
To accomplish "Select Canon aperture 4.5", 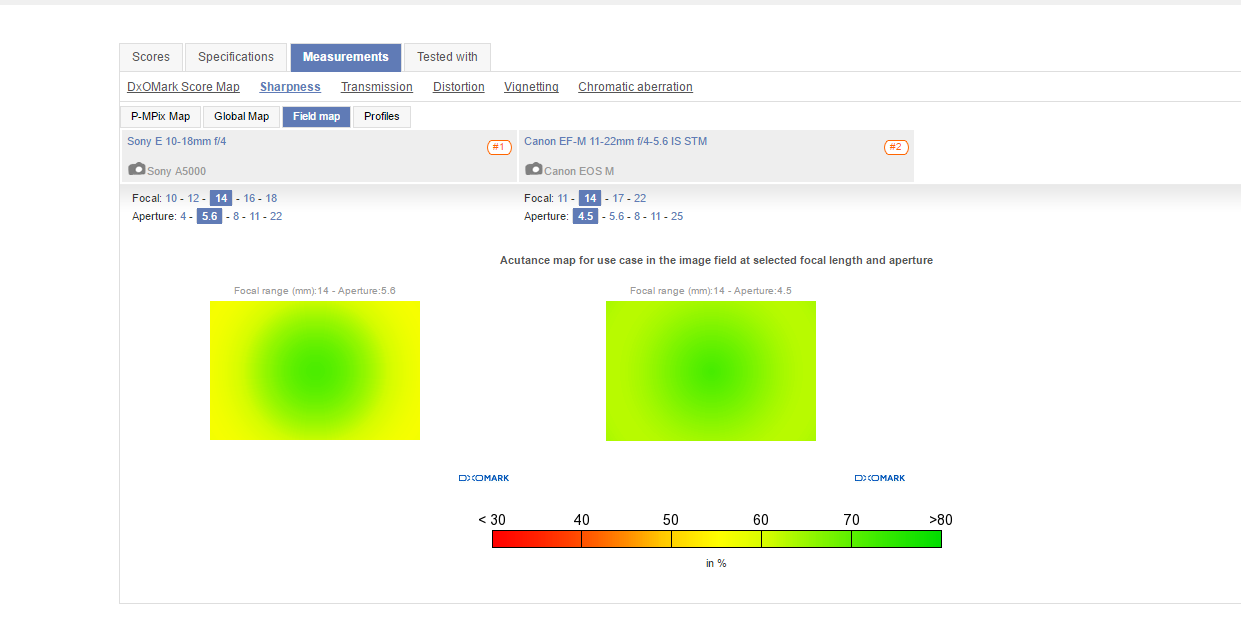I will click(585, 216).
